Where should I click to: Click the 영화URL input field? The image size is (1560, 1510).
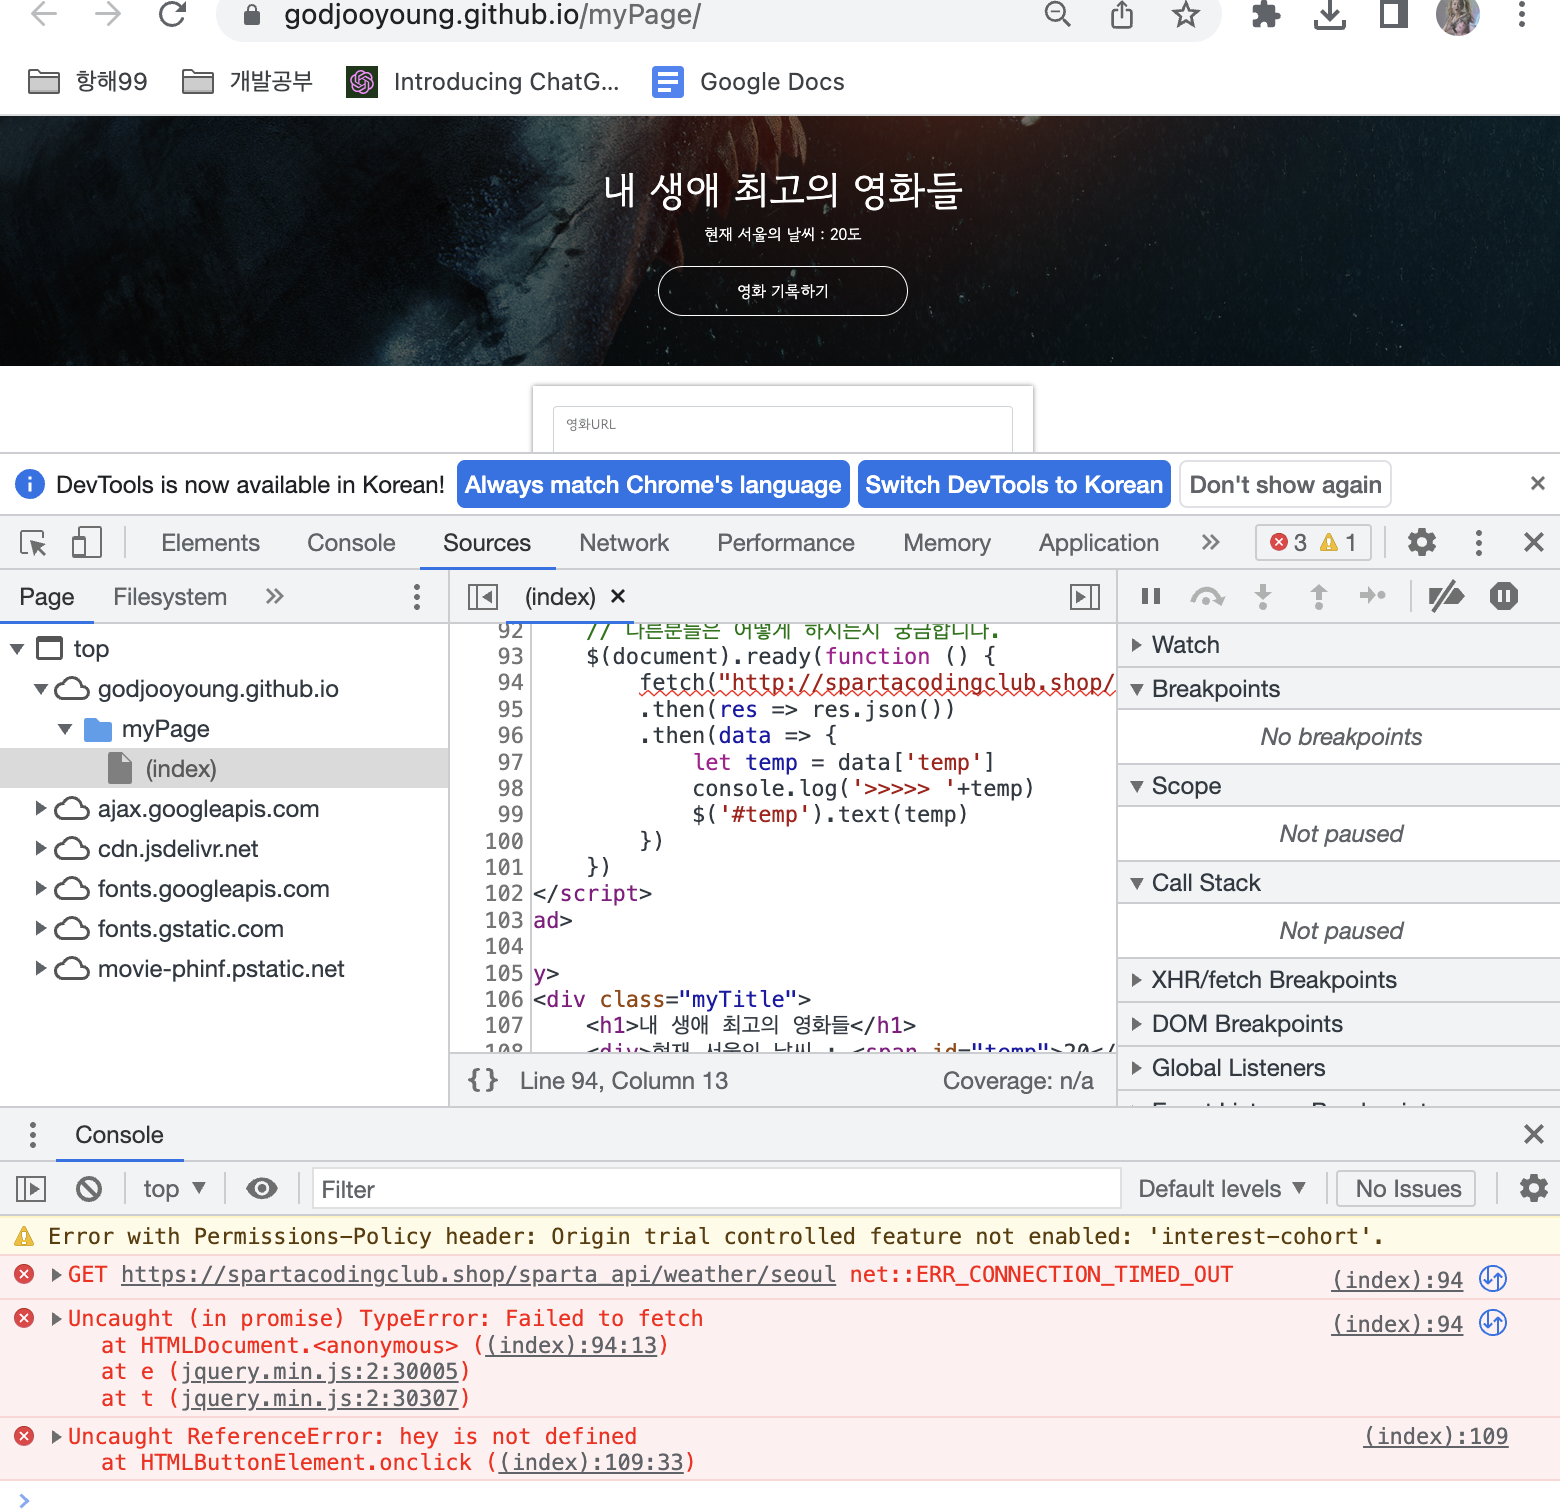[783, 428]
